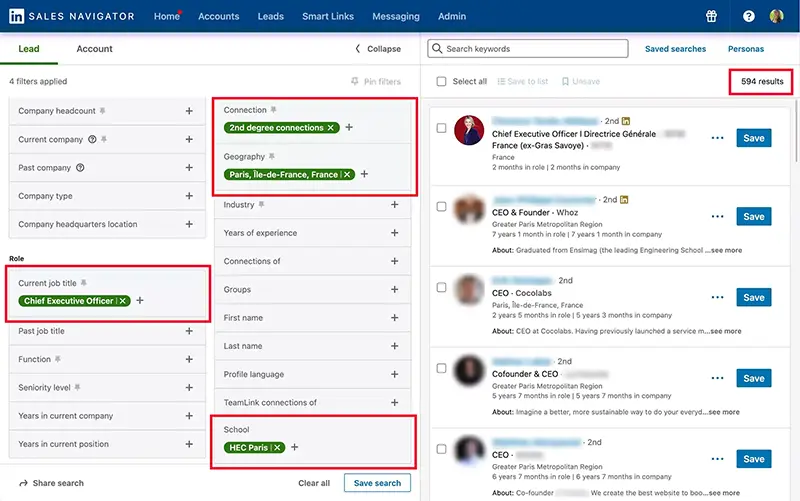The width and height of the screenshot is (800, 501).
Task: Open the help question mark icon
Action: 748,16
